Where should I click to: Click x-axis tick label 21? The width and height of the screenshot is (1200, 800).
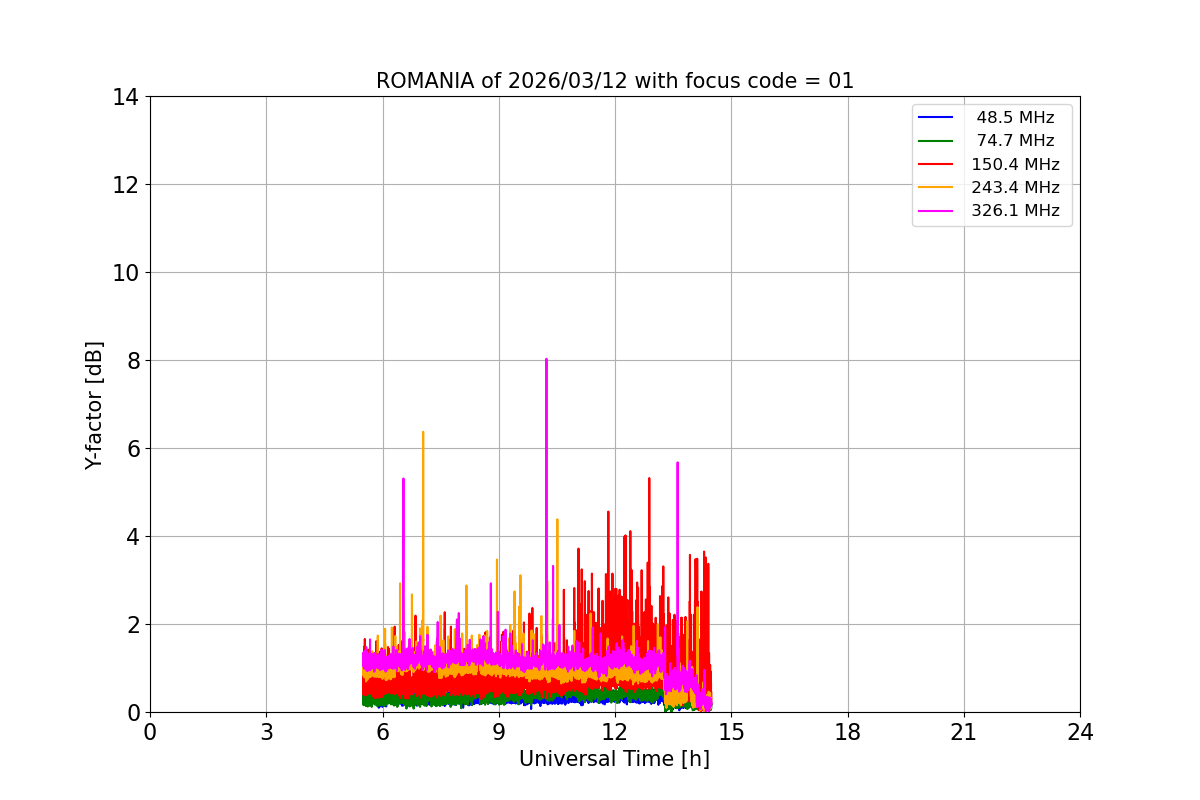[964, 732]
